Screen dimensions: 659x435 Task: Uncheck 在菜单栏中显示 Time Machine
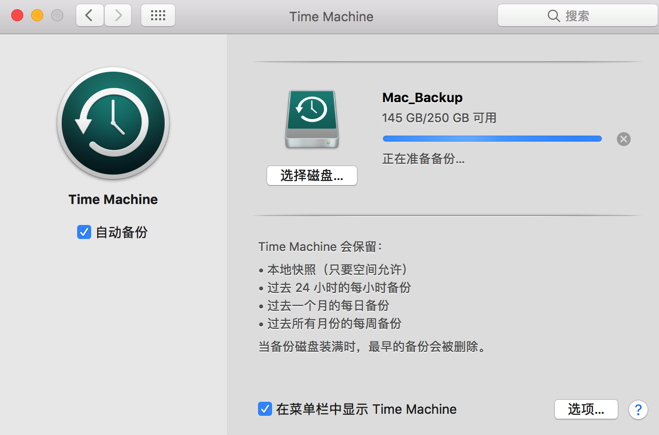[x=265, y=409]
